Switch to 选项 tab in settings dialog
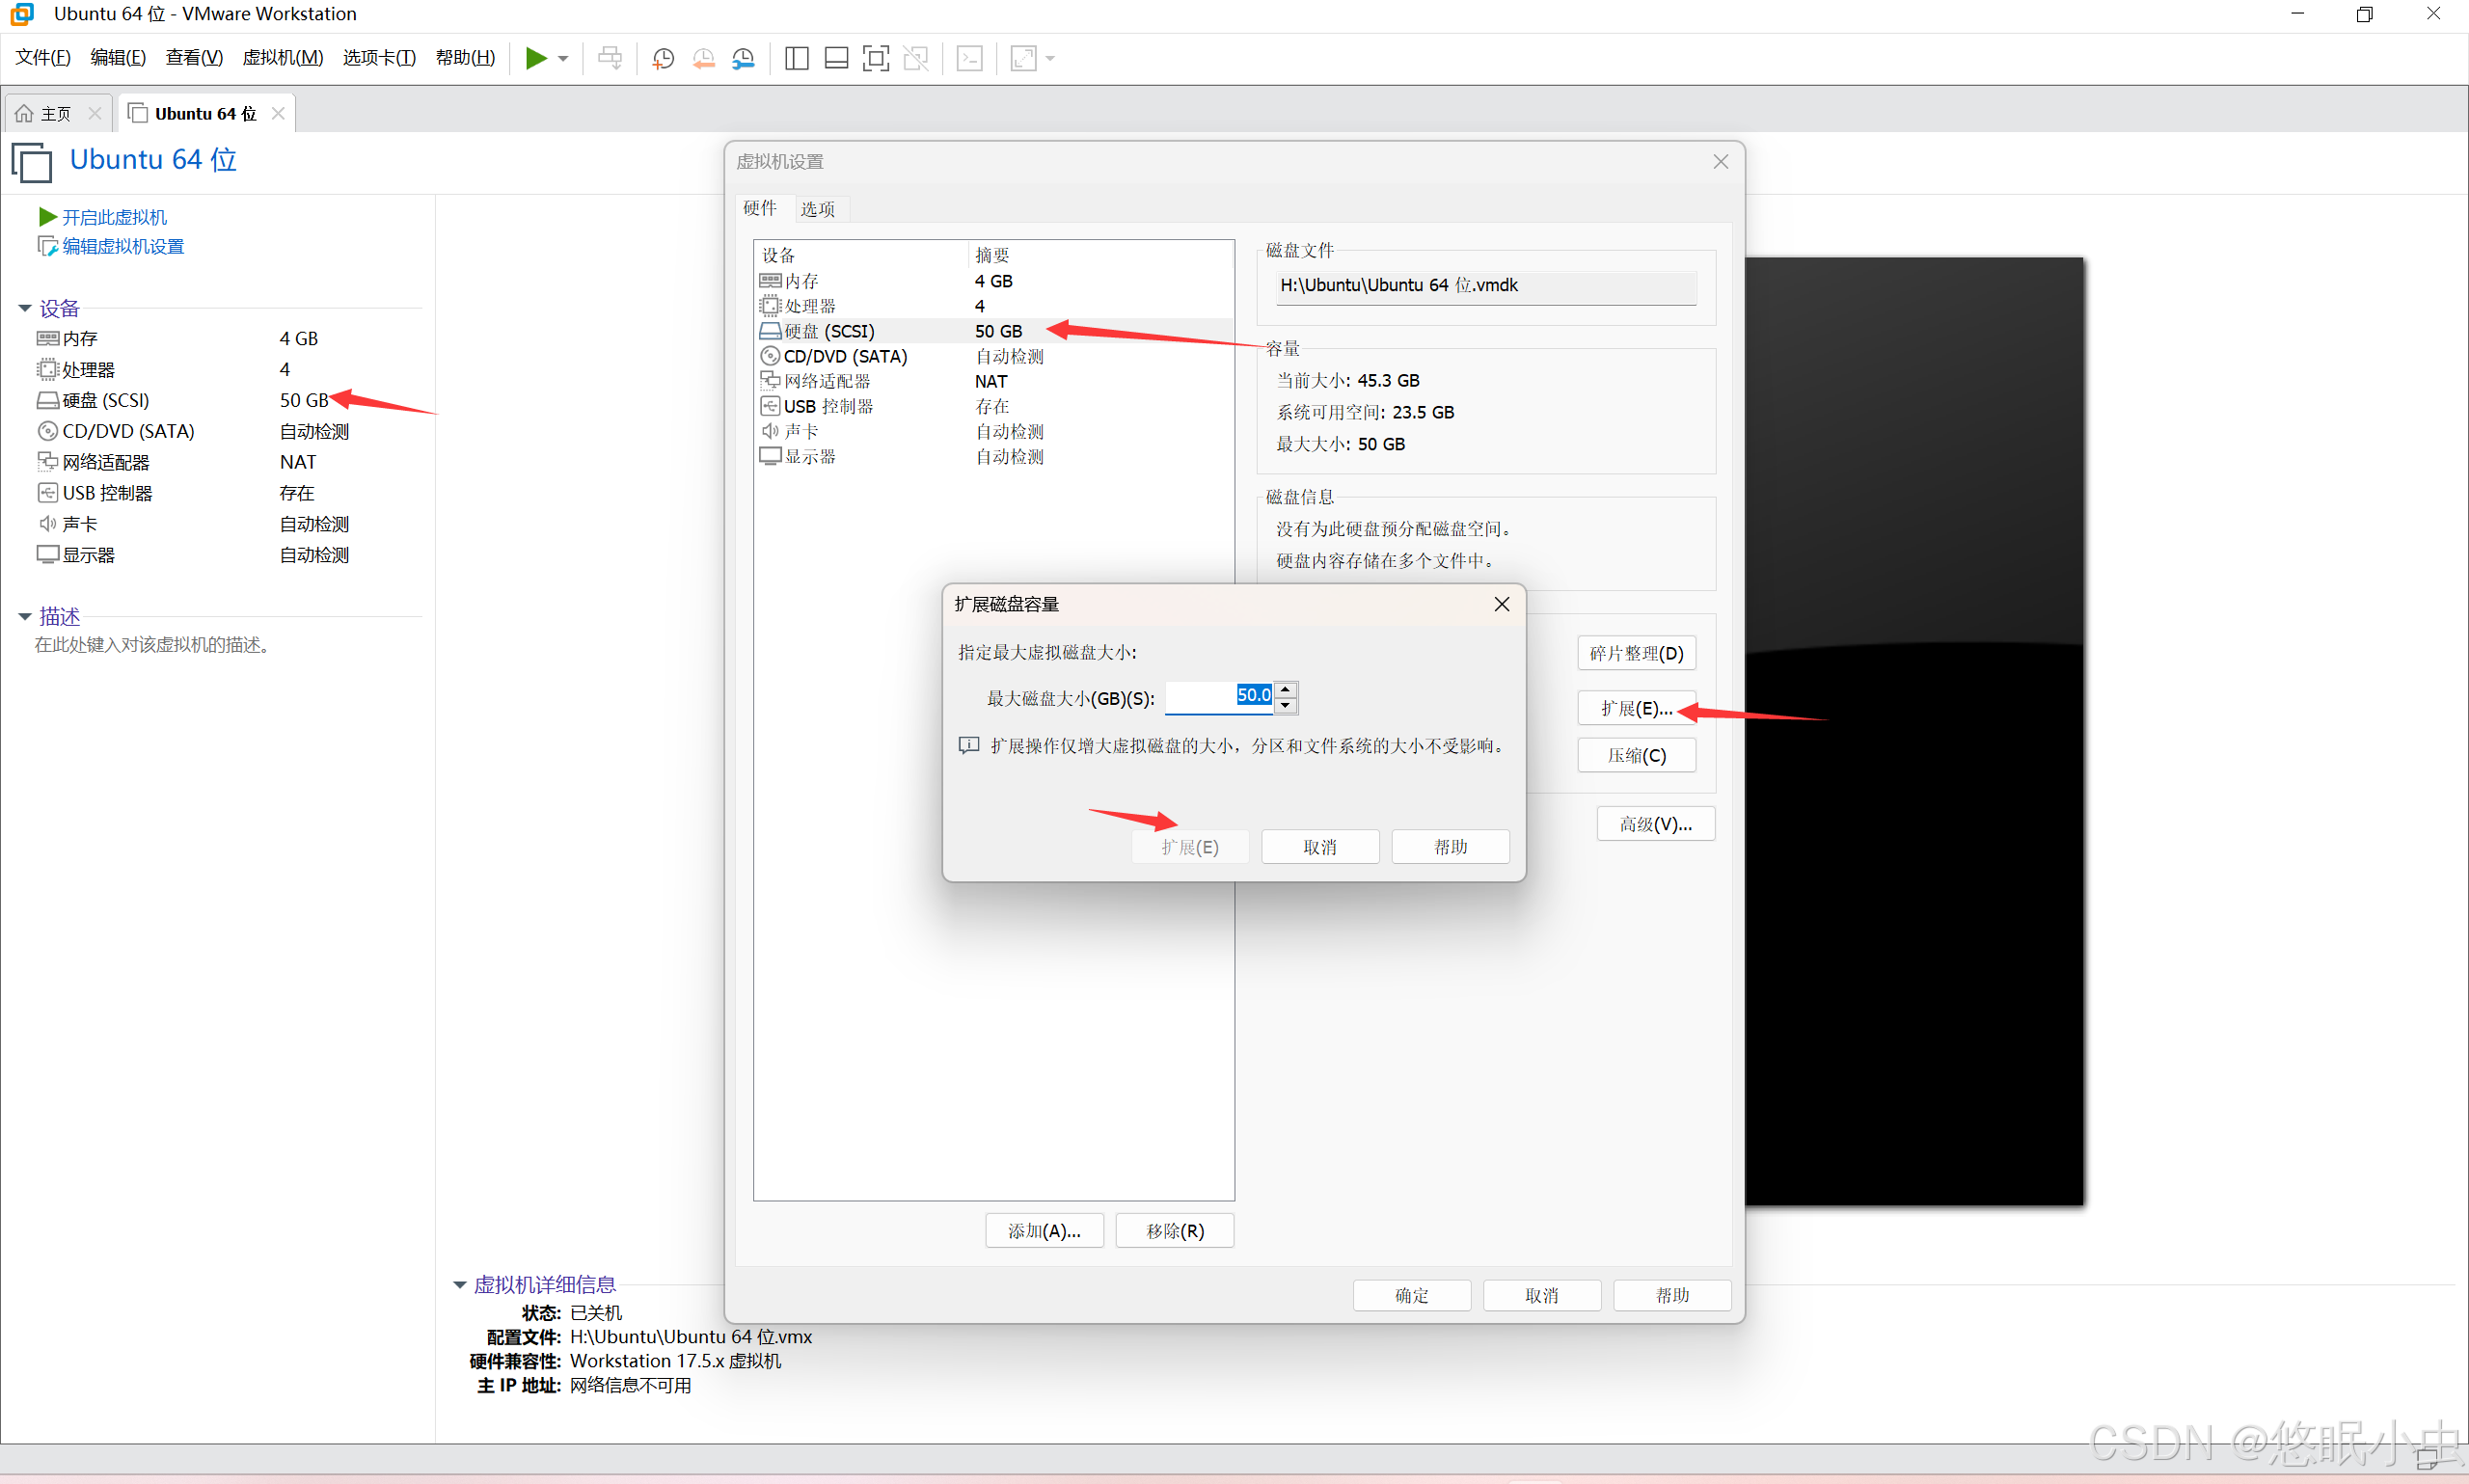This screenshot has width=2469, height=1484. click(x=818, y=209)
